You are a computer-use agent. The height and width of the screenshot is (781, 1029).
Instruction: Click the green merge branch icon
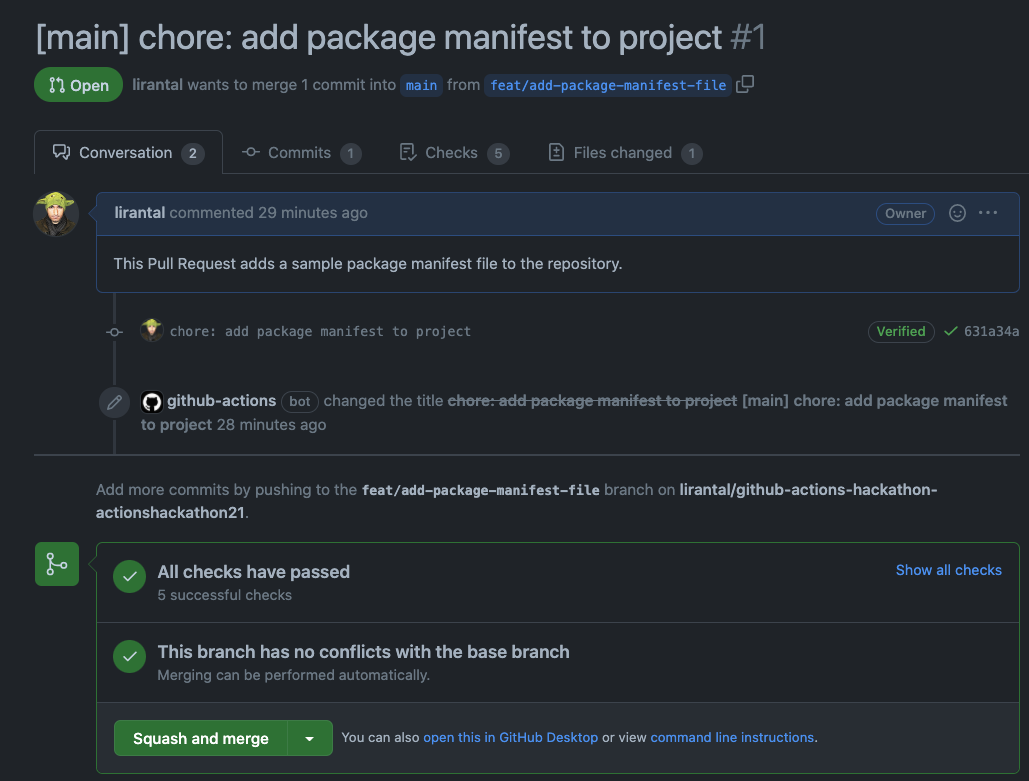click(57, 564)
